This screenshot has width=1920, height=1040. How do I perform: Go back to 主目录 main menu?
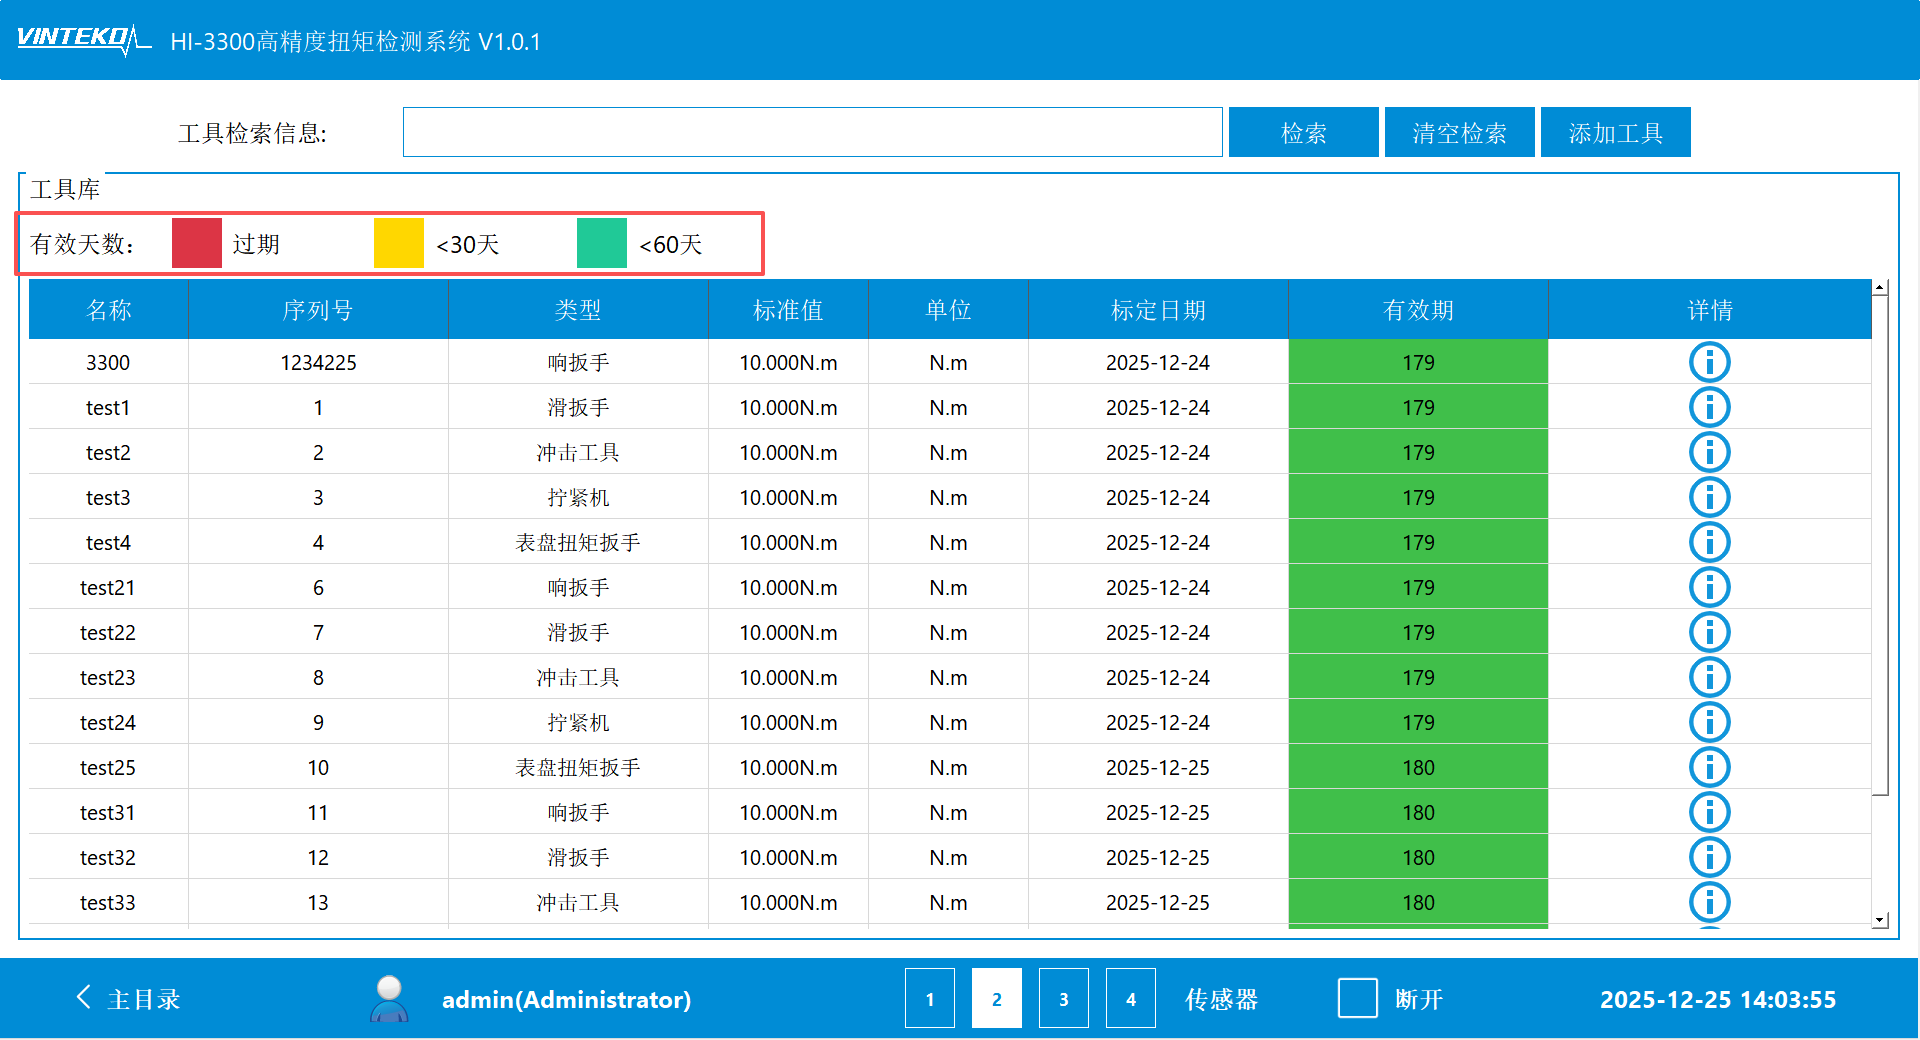point(128,998)
